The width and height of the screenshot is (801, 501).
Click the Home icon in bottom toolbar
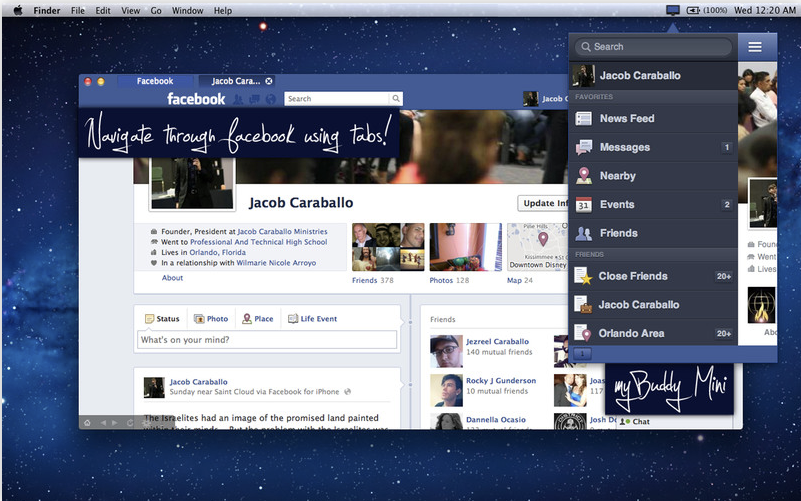87,423
